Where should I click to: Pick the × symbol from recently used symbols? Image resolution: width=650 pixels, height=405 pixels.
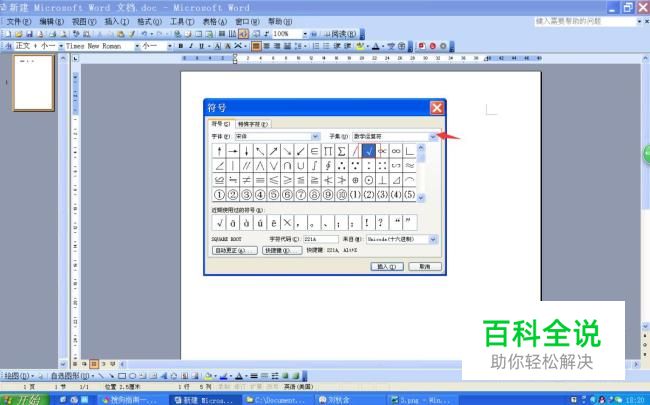coord(287,223)
